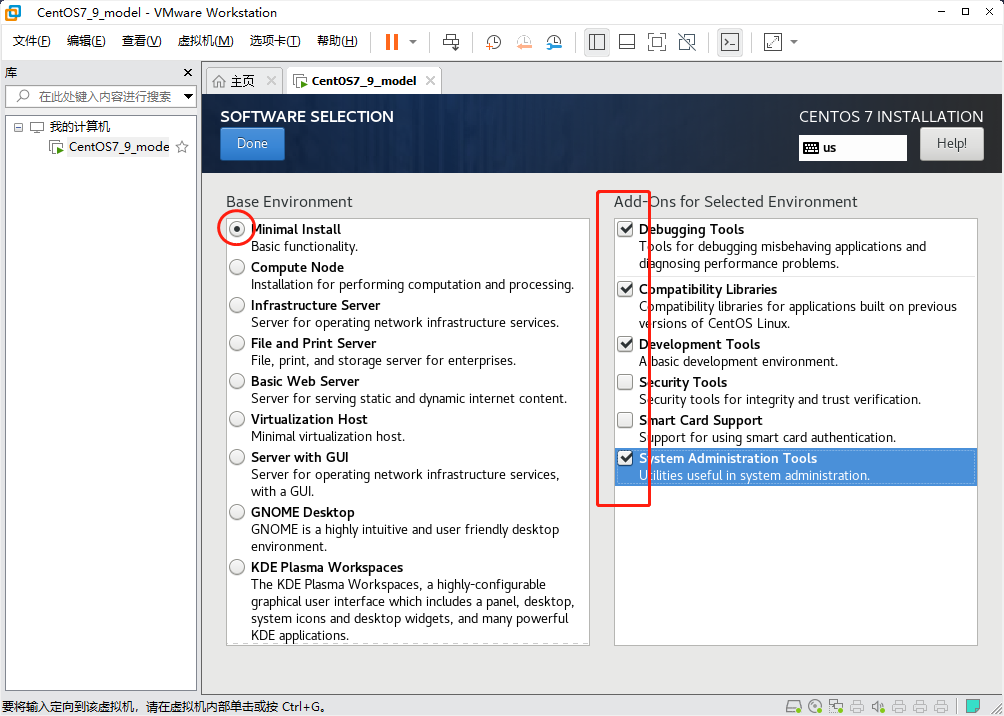Select Infrastructure Server radio button
Screen dimensions: 1004x716
(x=237, y=305)
